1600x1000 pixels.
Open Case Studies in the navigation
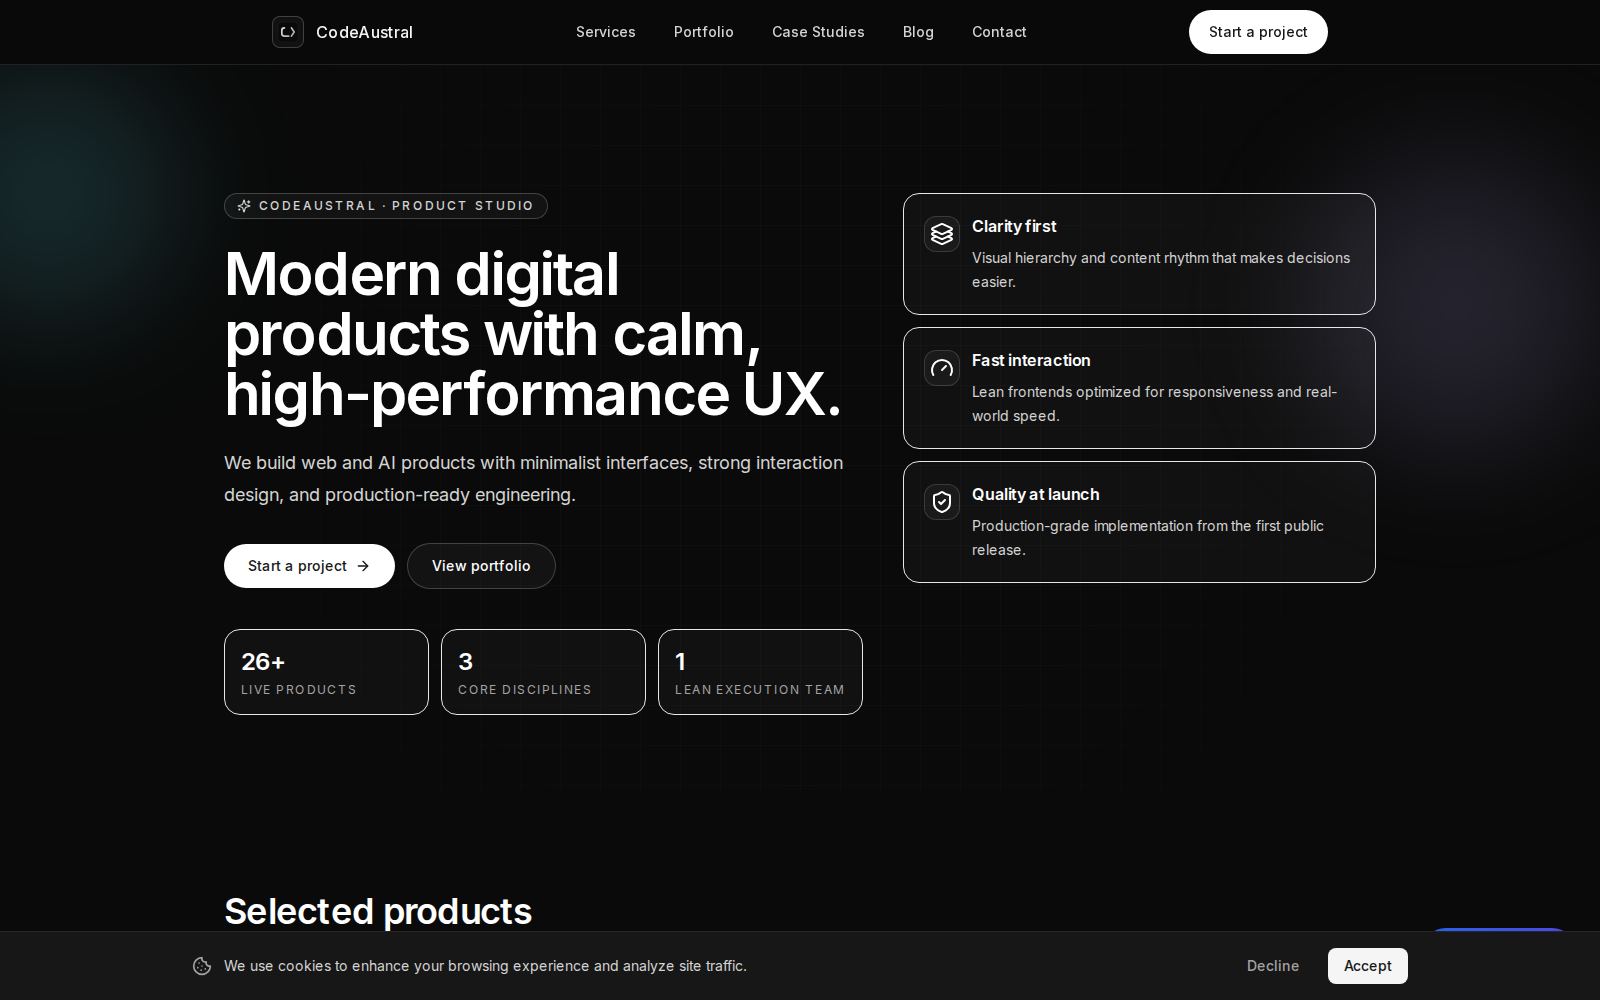click(x=818, y=32)
